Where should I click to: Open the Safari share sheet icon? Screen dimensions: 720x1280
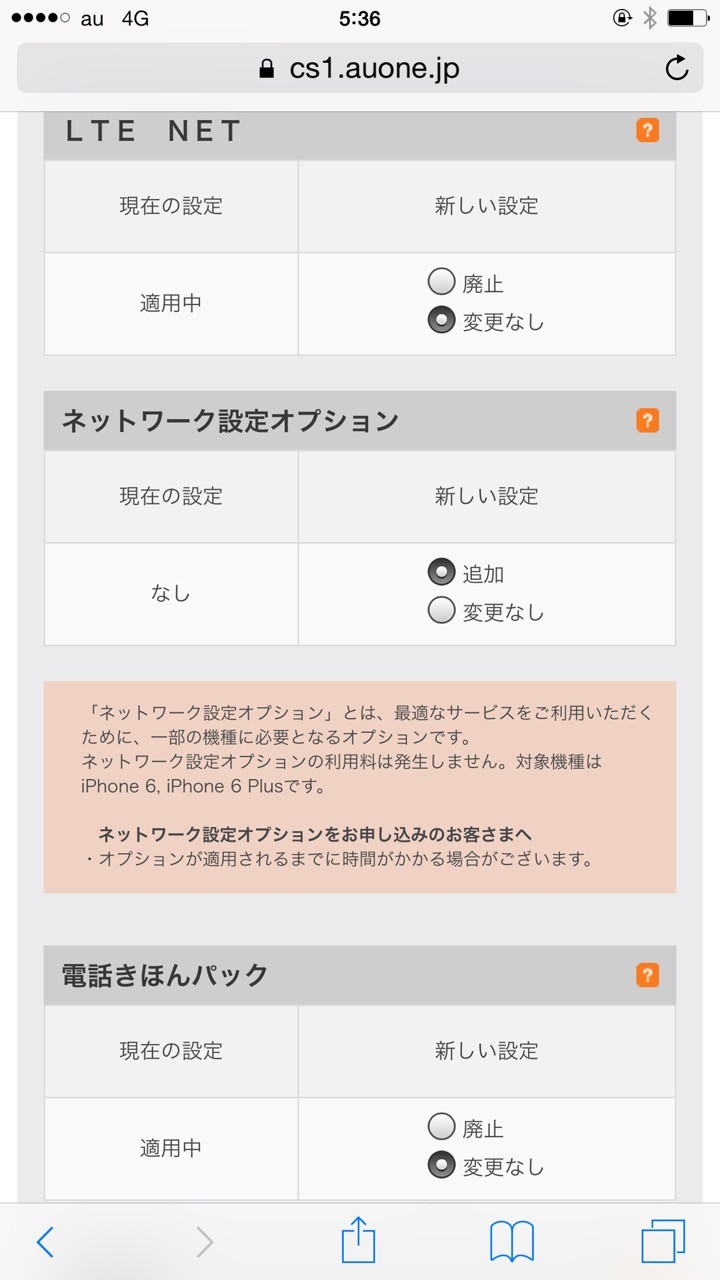coord(358,1241)
